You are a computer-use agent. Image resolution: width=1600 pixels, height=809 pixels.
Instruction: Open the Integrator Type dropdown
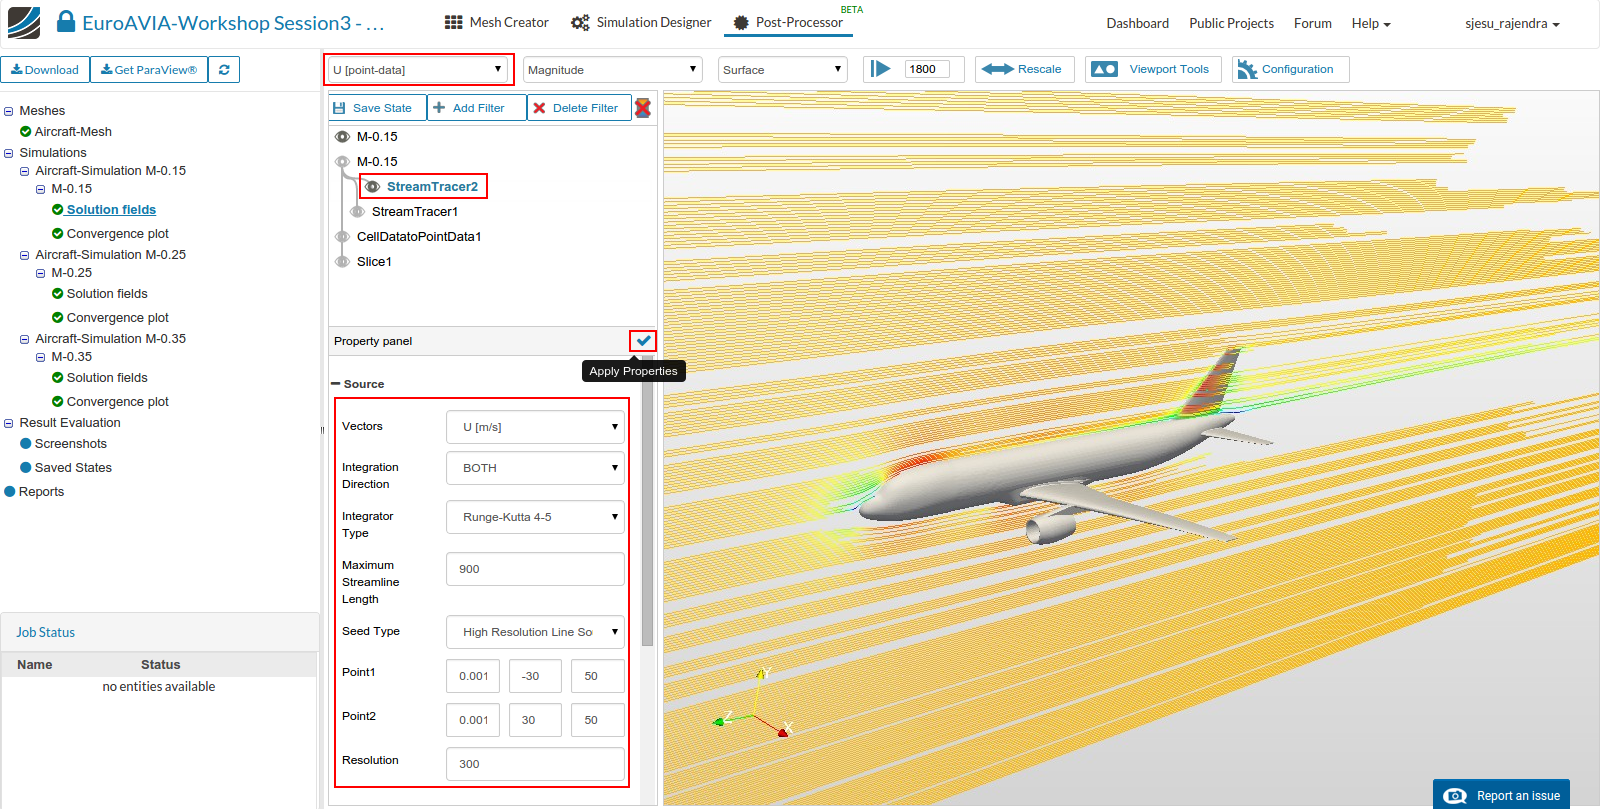(x=535, y=517)
